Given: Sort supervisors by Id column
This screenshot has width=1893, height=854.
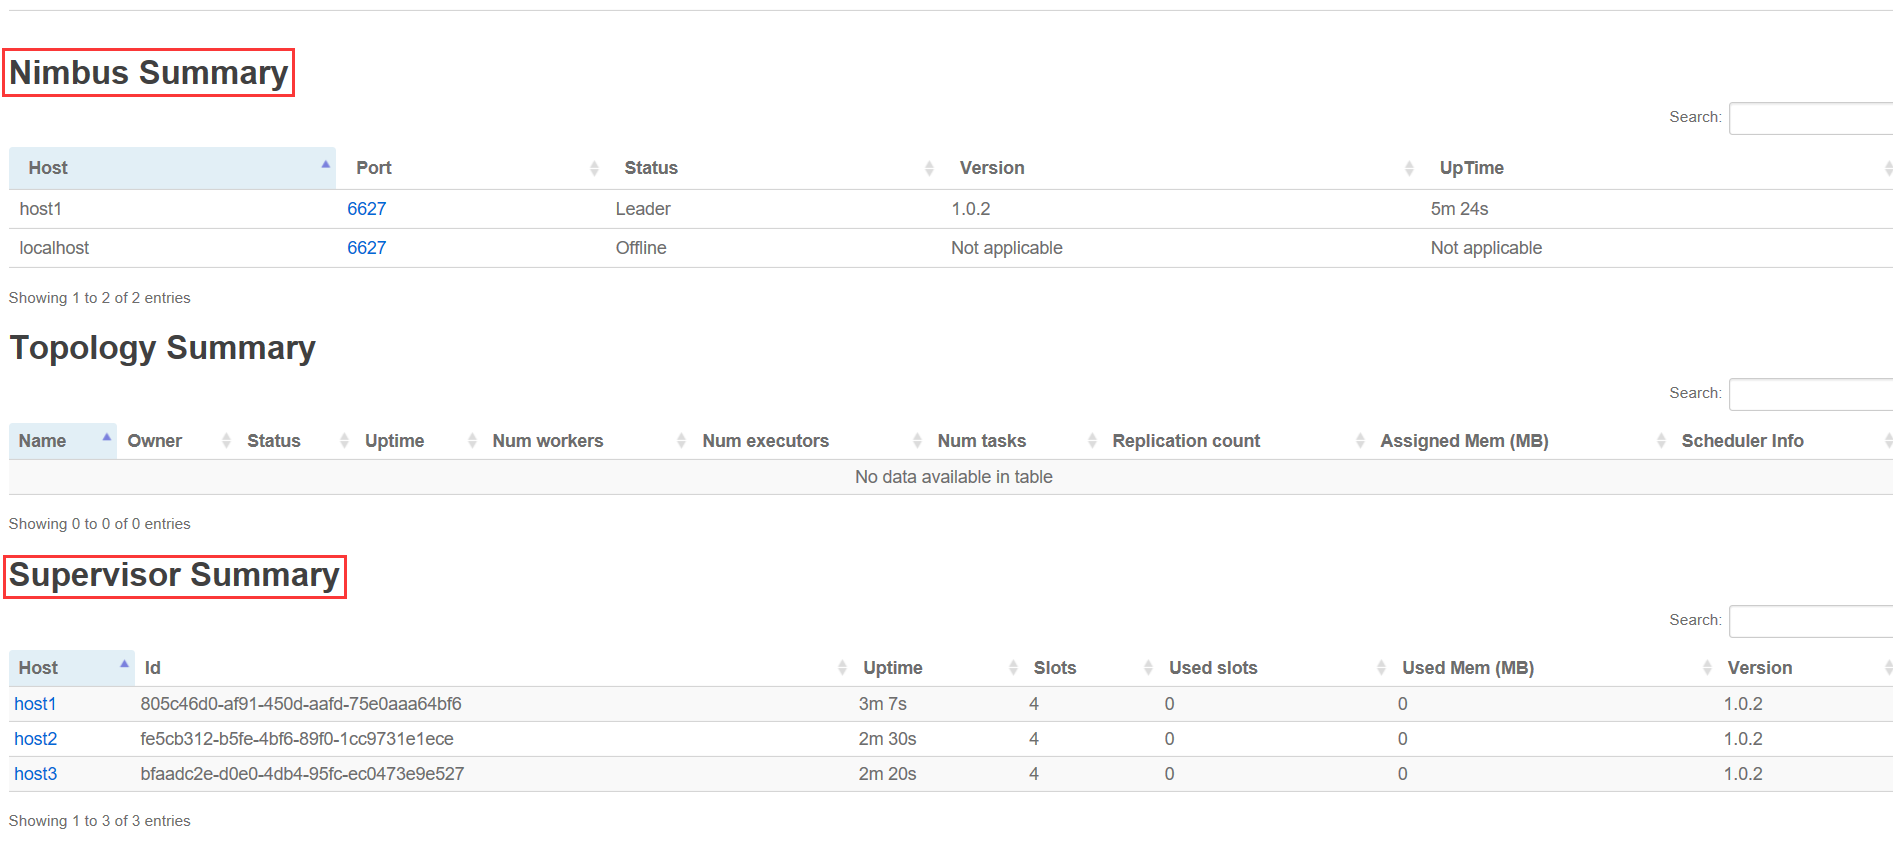Looking at the screenshot, I should [153, 668].
